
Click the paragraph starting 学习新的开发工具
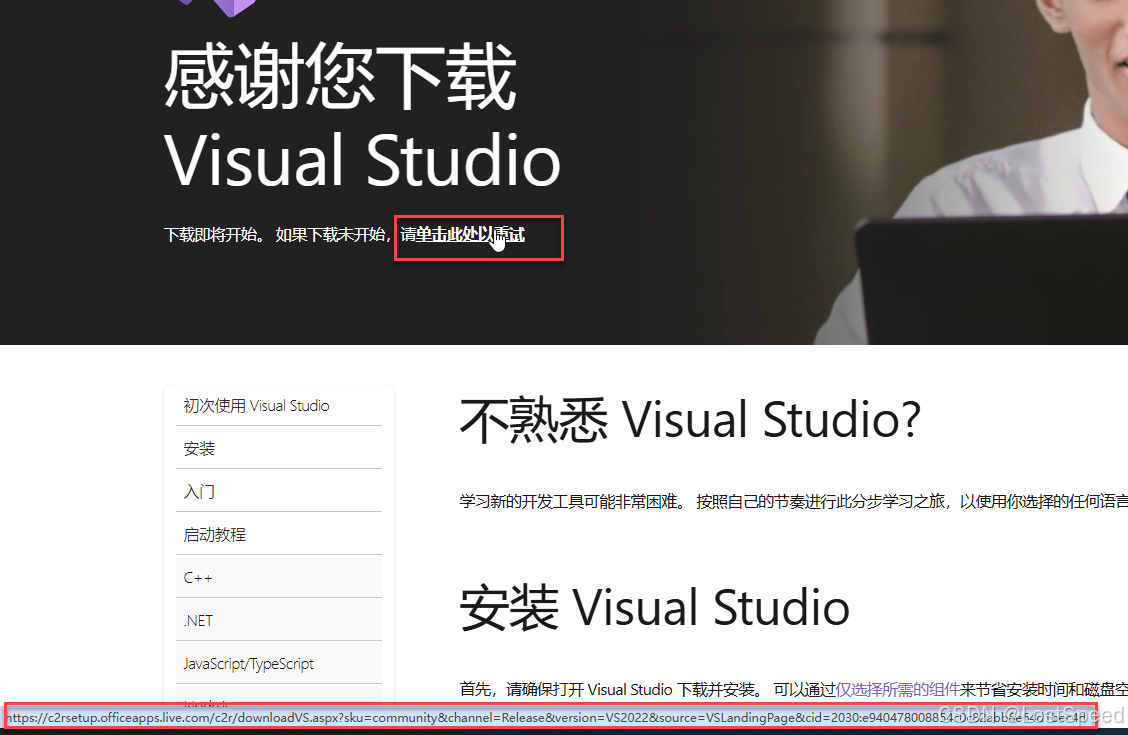(x=793, y=501)
